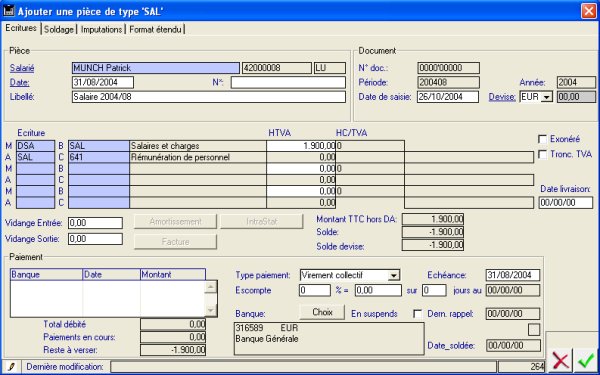Screen dimensions: 600x375
Task: Click the Devise link label
Action: (502, 97)
